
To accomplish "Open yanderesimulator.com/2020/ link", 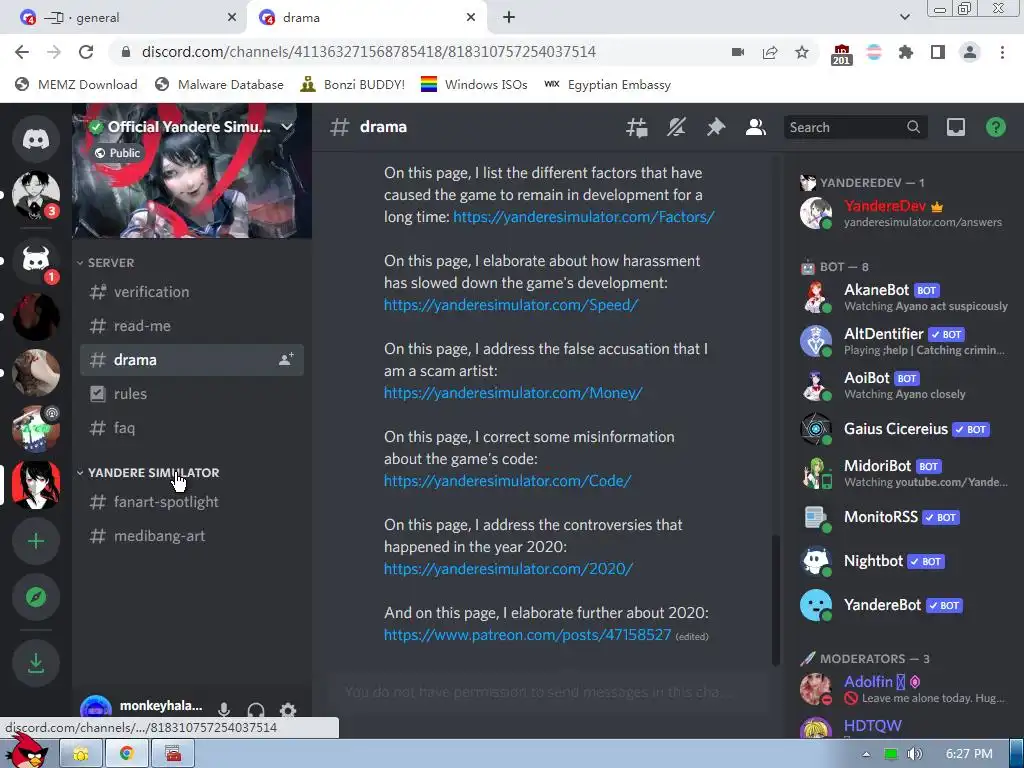I will click(508, 569).
